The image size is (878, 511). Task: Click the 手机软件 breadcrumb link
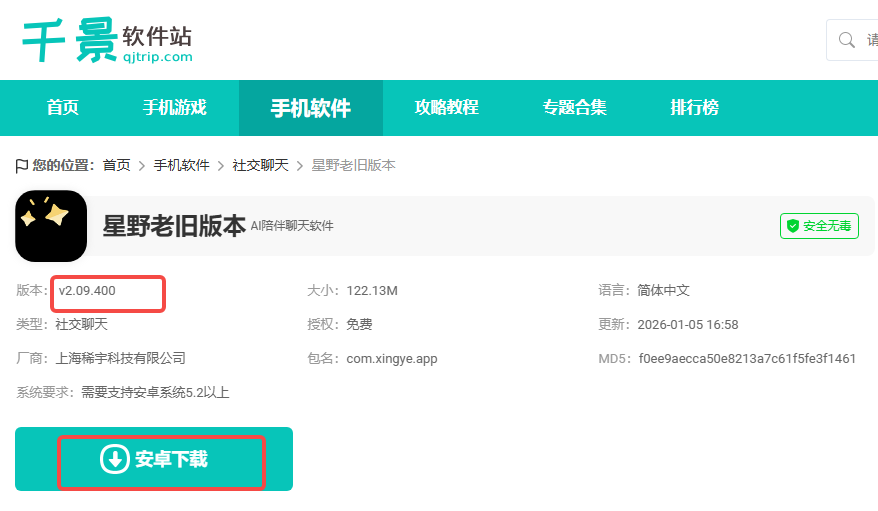tap(181, 165)
